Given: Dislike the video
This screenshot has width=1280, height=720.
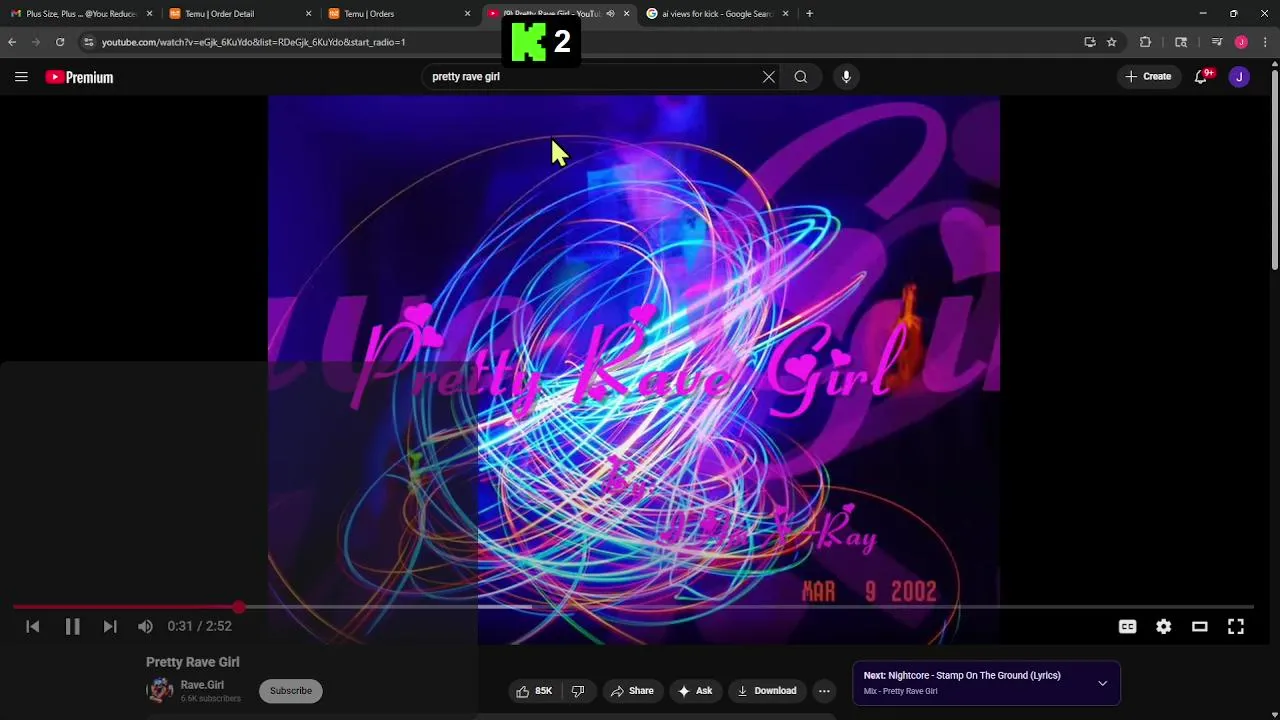Looking at the screenshot, I should coord(578,691).
